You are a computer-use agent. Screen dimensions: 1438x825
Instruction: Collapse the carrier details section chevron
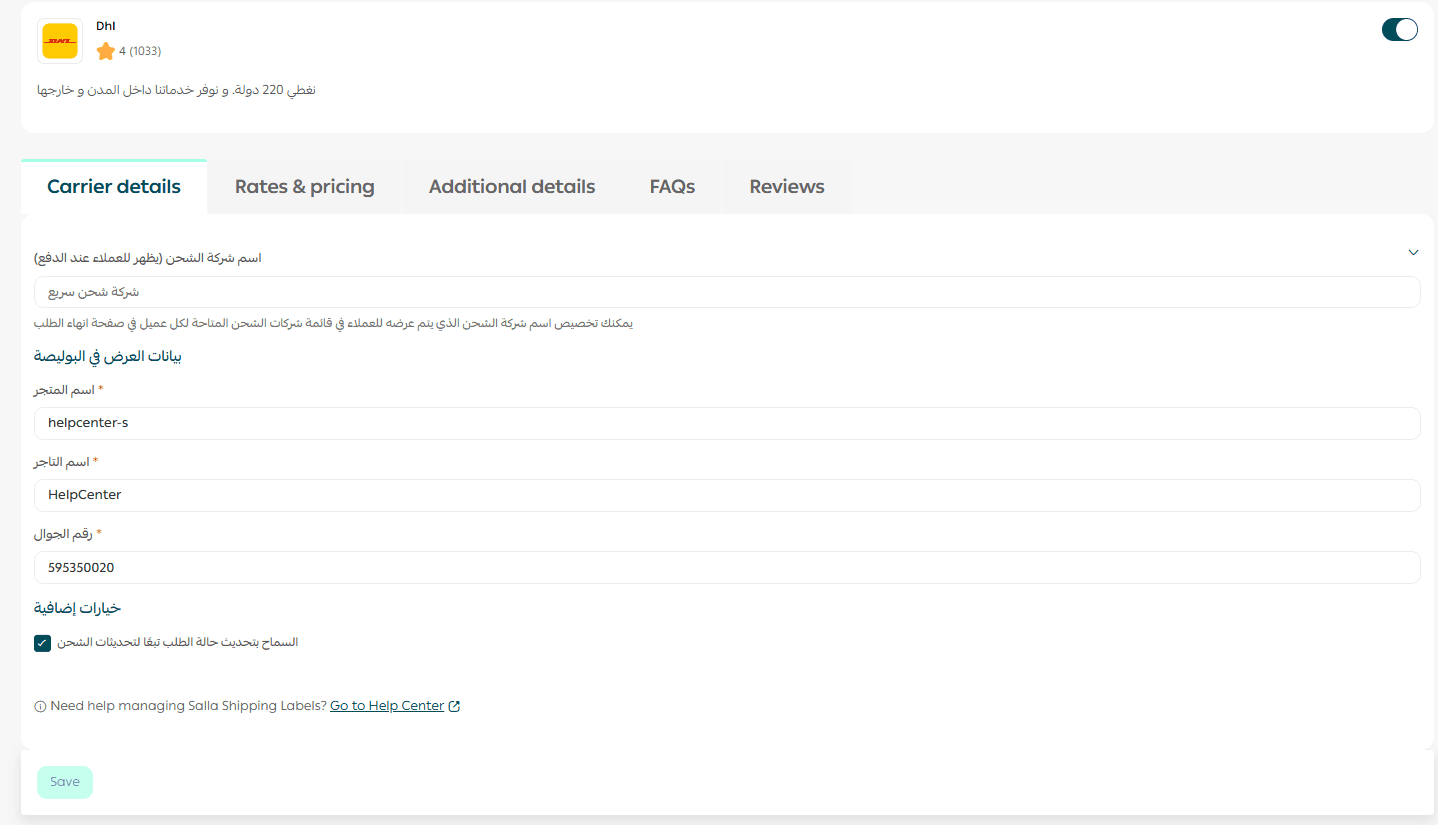pos(1413,252)
